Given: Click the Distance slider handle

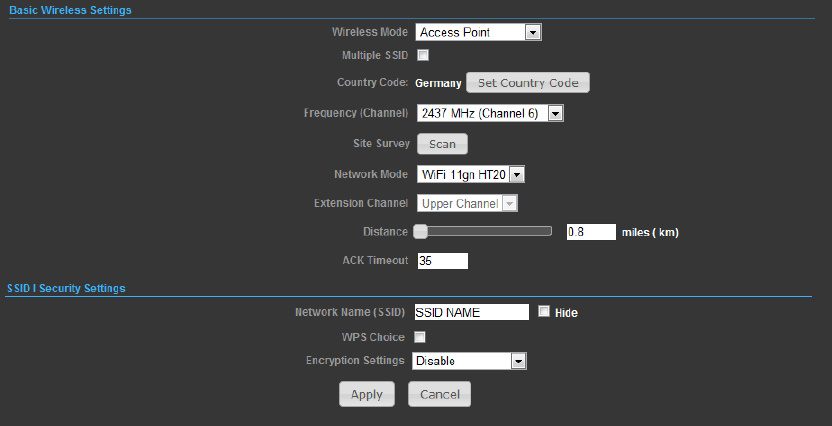Looking at the screenshot, I should pos(420,231).
